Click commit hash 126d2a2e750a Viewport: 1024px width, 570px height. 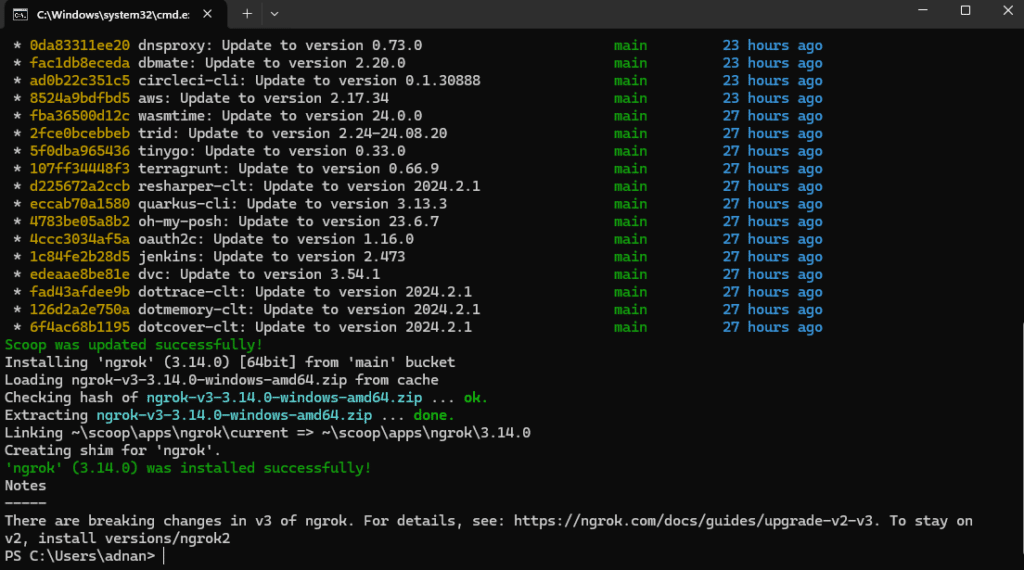[80, 310]
